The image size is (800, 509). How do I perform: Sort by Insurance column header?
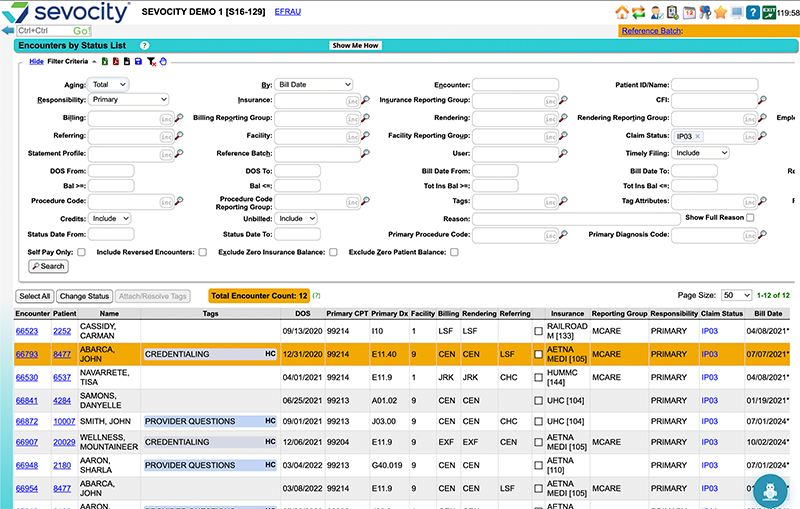click(567, 314)
